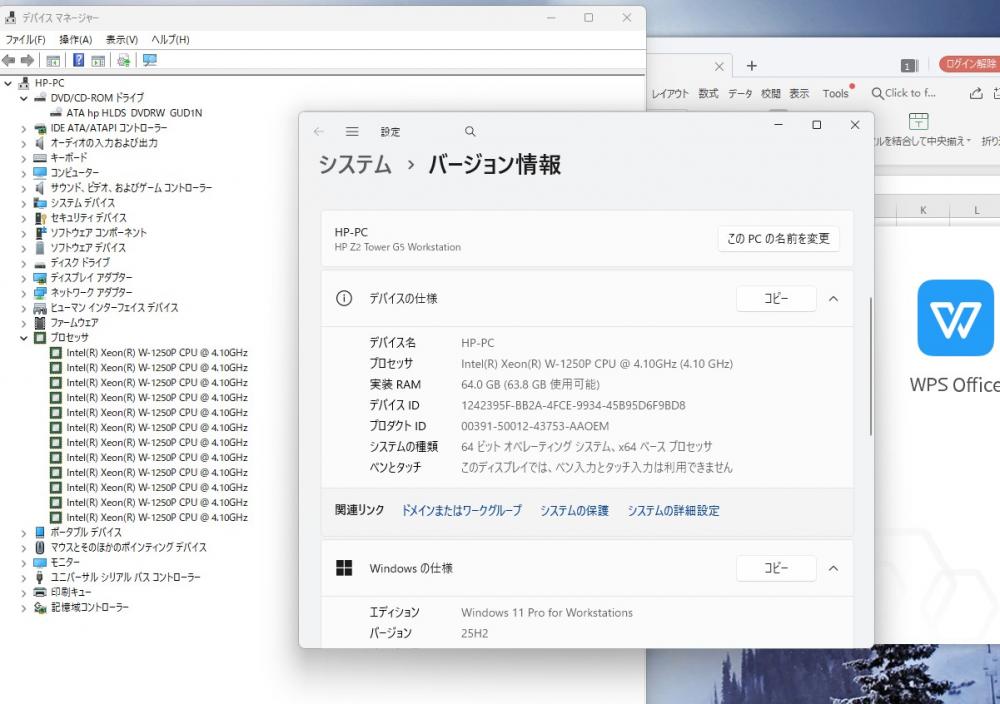Viewport: 1000px width, 704px height.
Task: Close the current WPS document tab
Action: click(x=719, y=66)
